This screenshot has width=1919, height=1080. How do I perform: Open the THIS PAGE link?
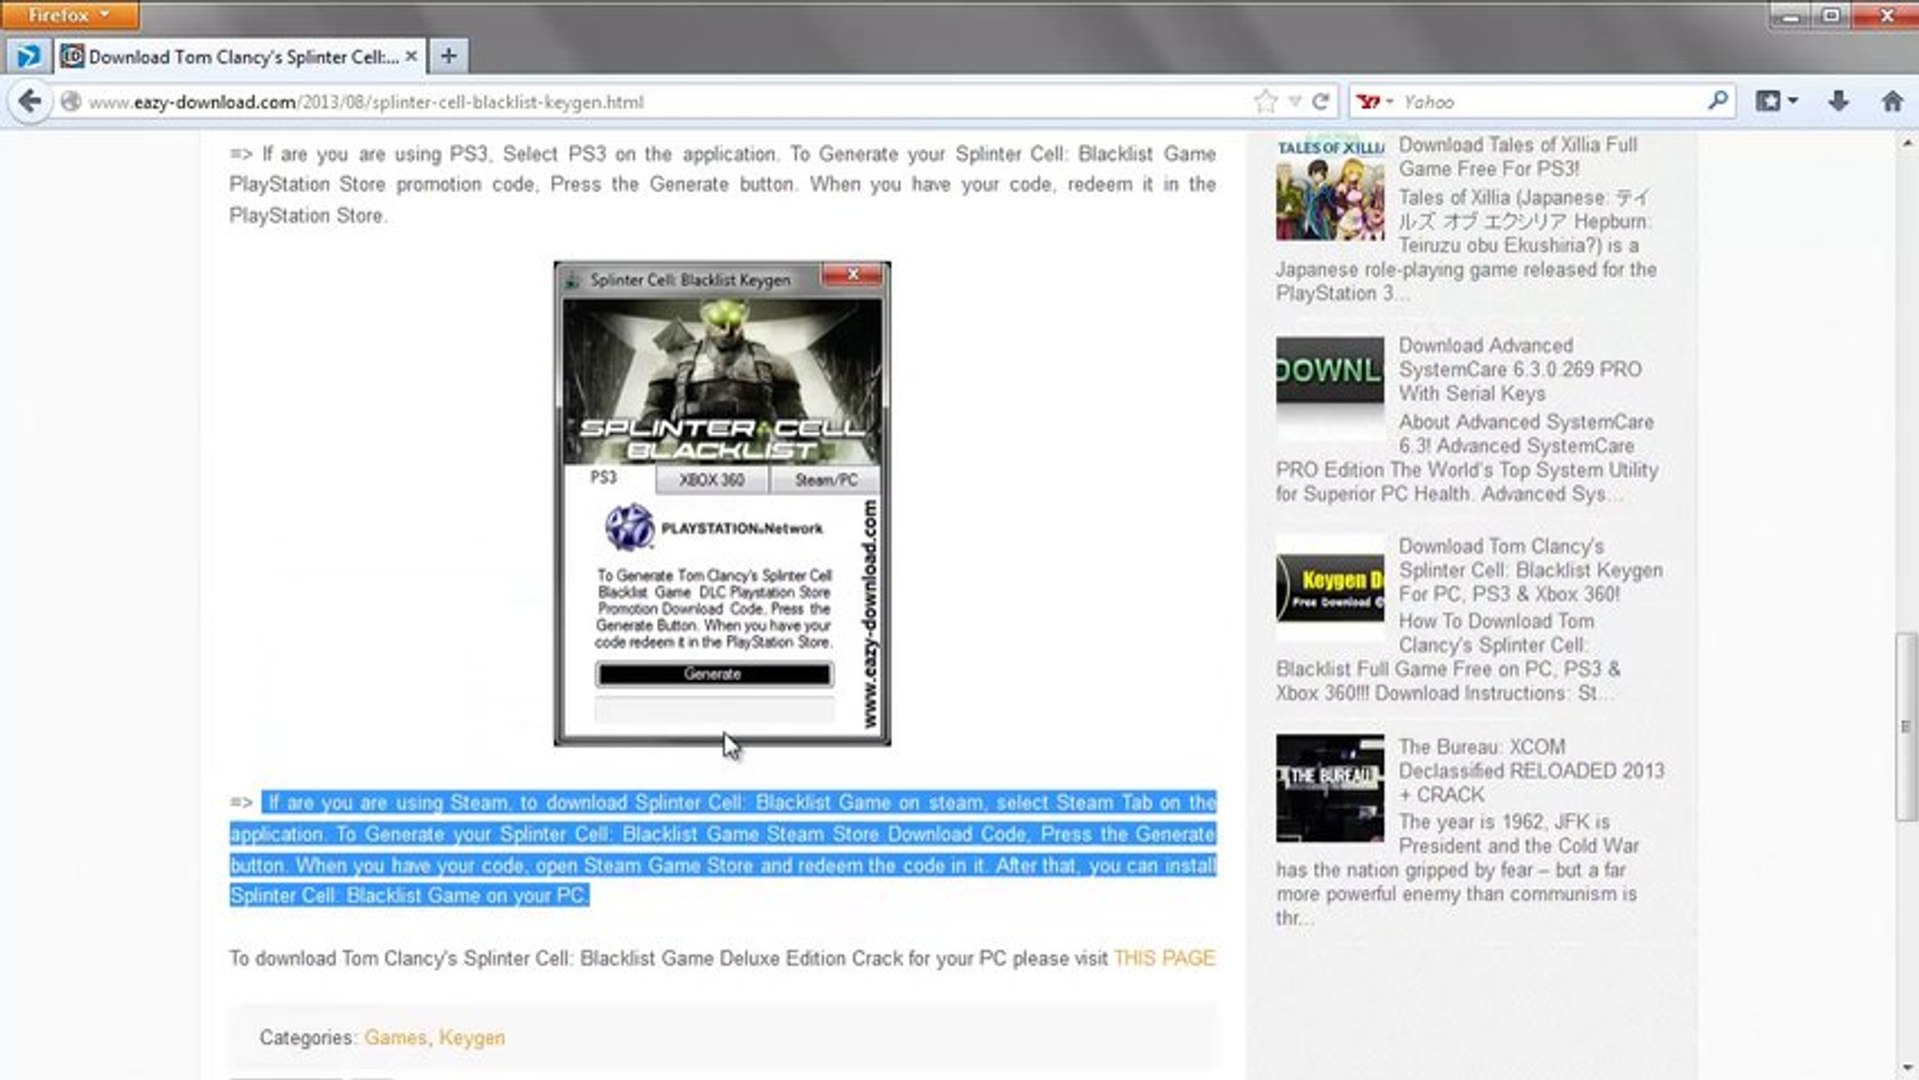click(x=1164, y=958)
